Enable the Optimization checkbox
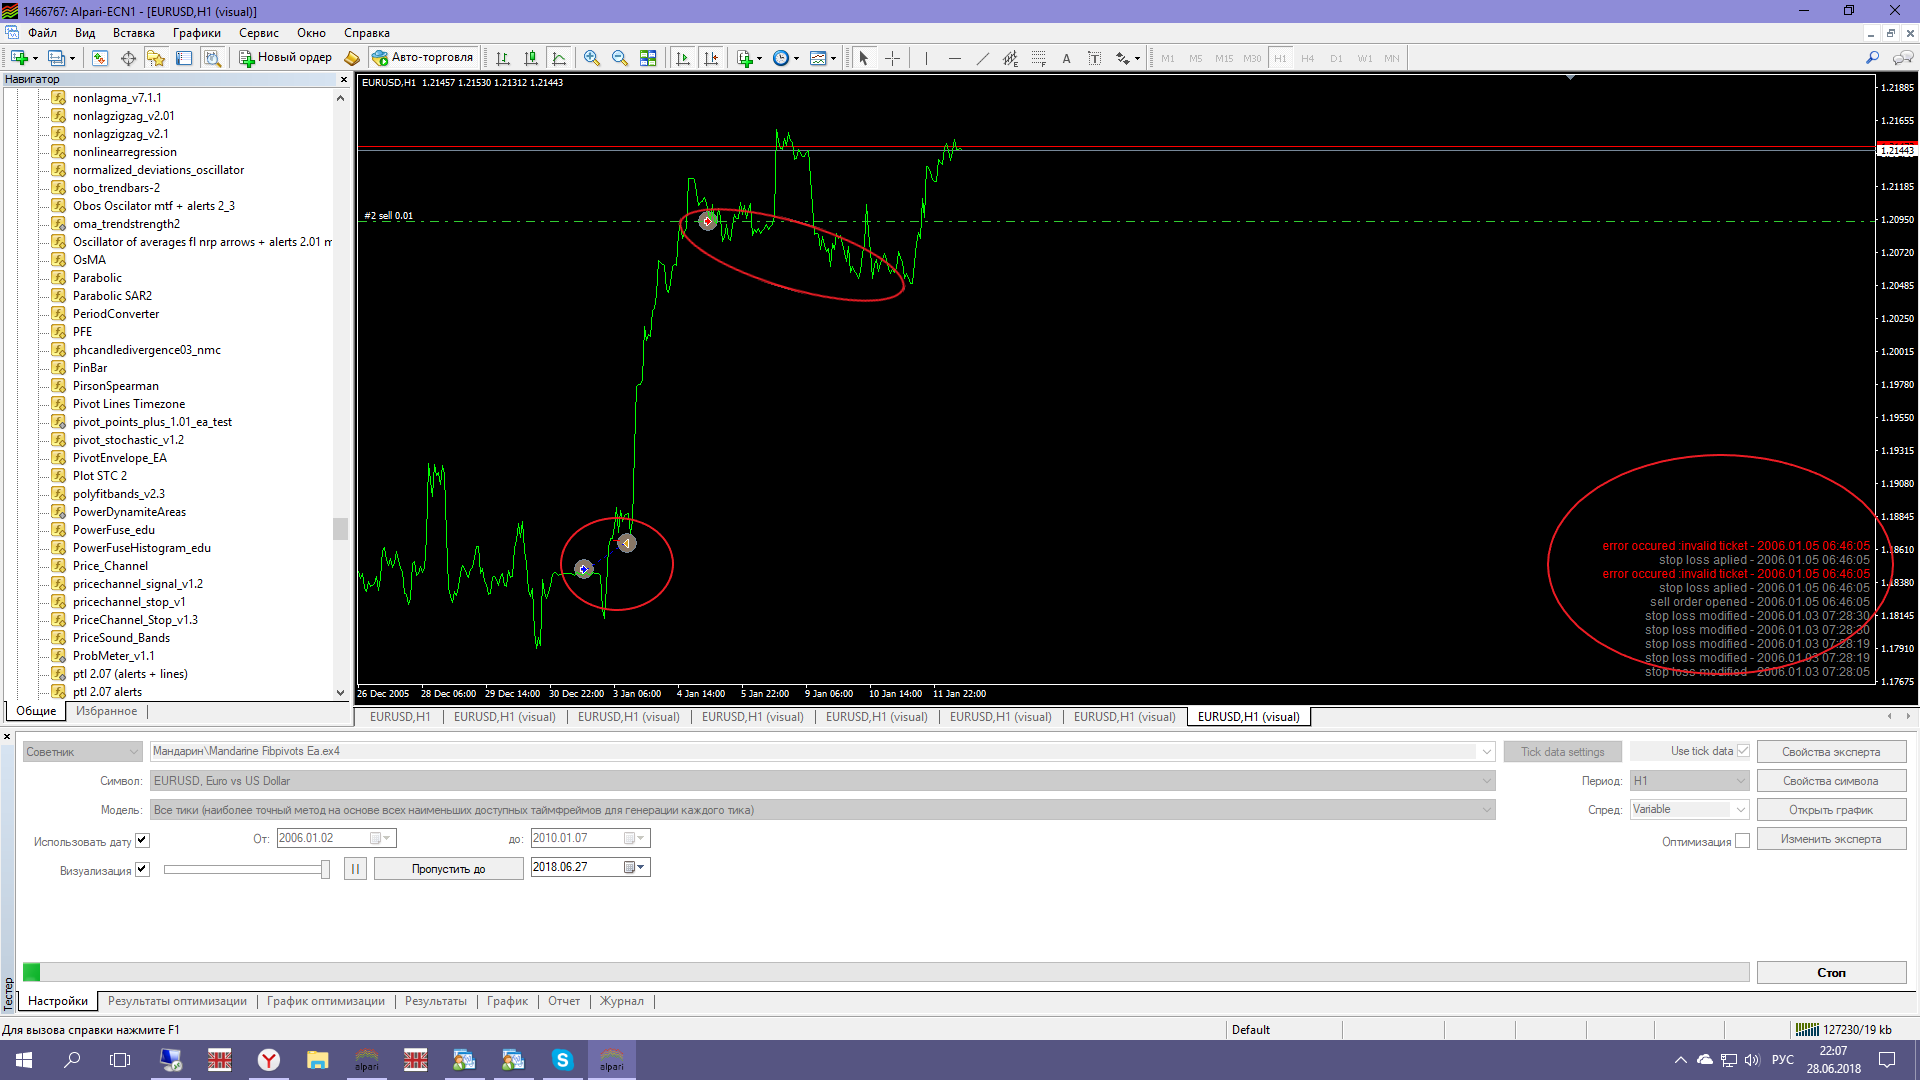 coord(1742,841)
